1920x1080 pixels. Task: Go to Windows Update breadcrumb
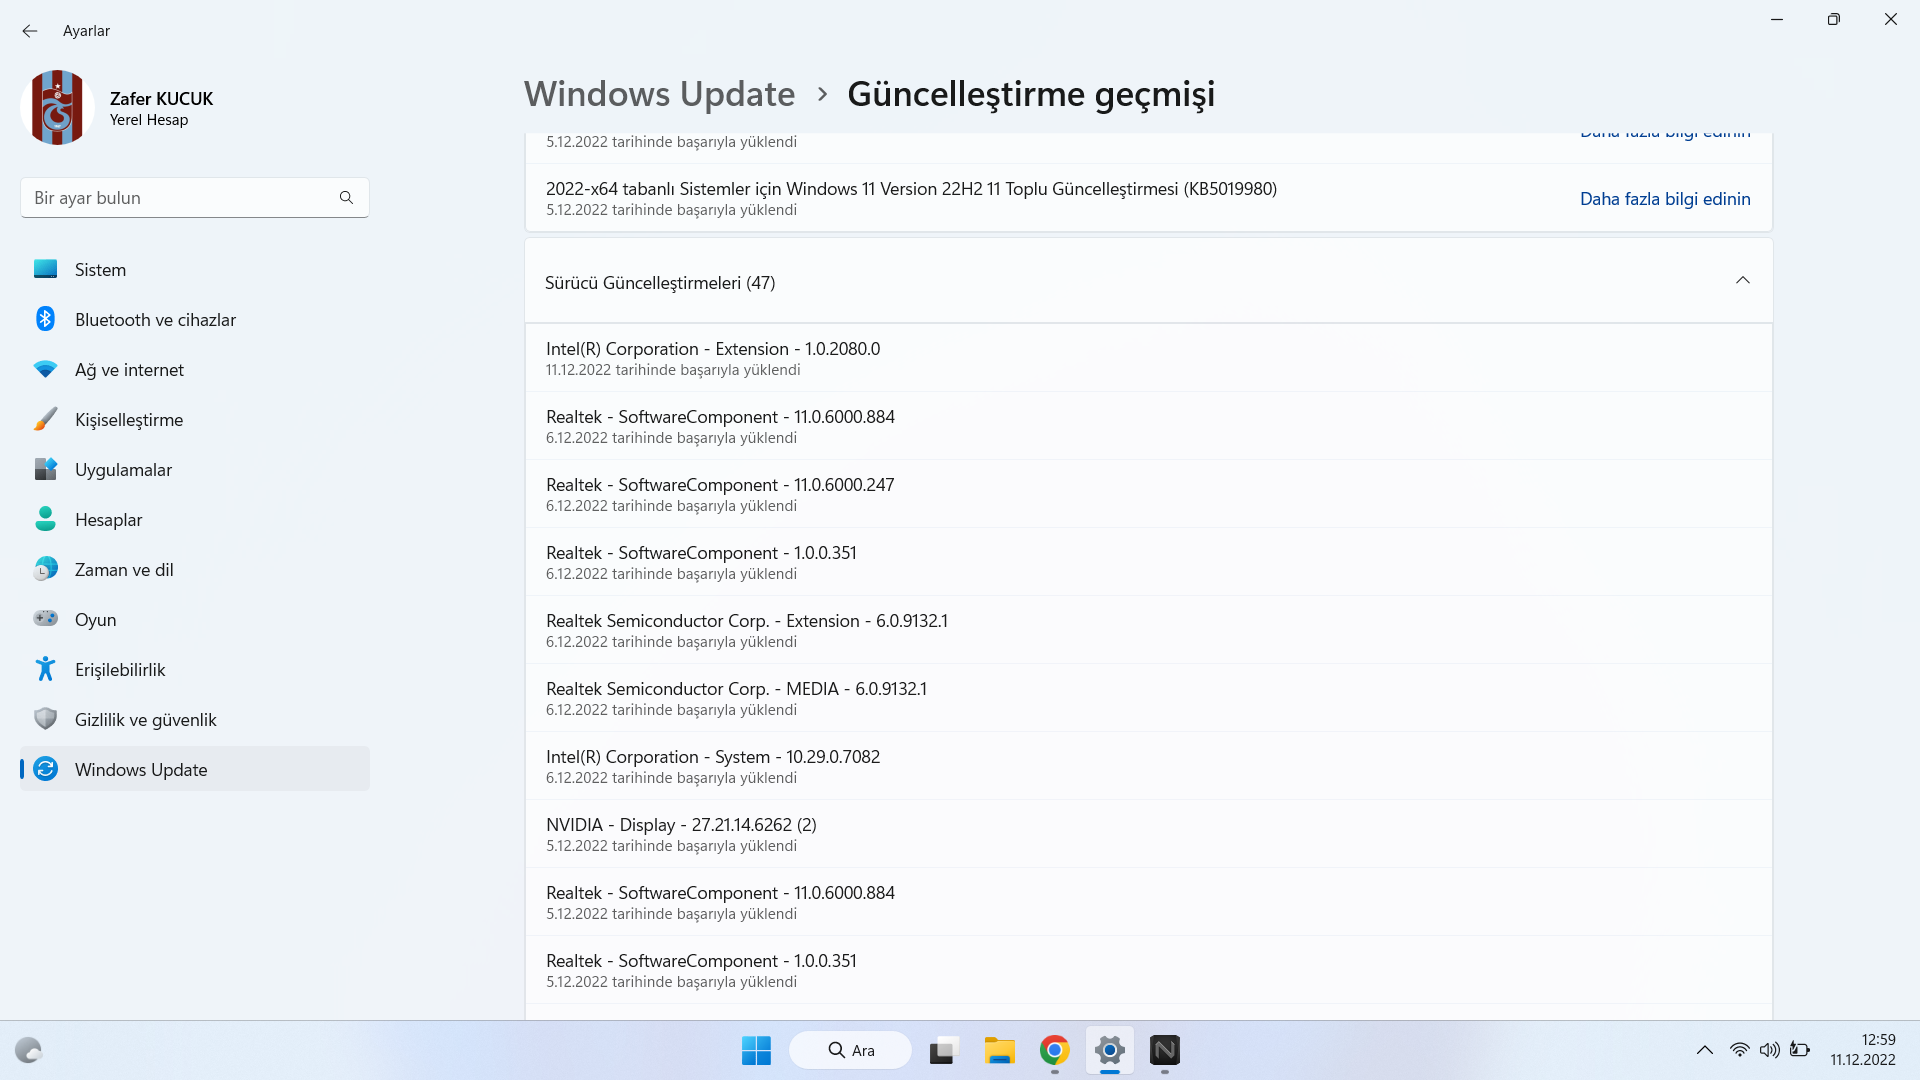[659, 94]
